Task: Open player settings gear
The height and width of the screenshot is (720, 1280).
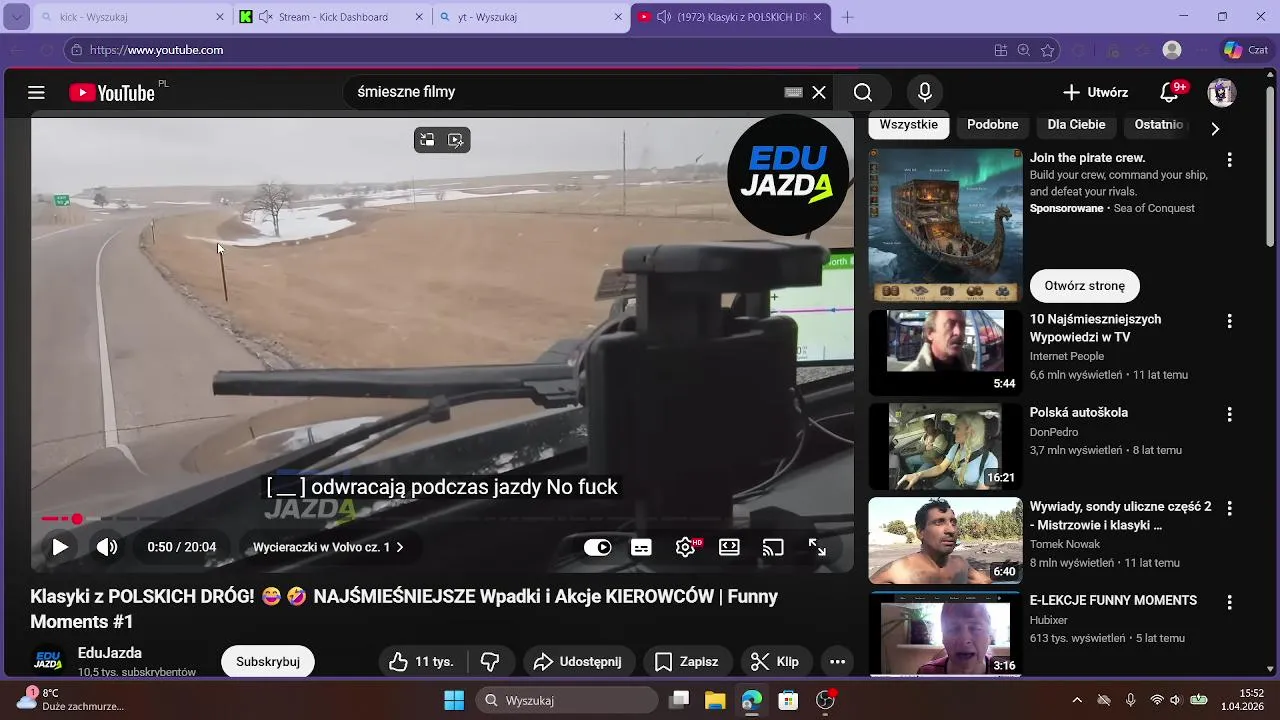Action: pyautogui.click(x=686, y=547)
